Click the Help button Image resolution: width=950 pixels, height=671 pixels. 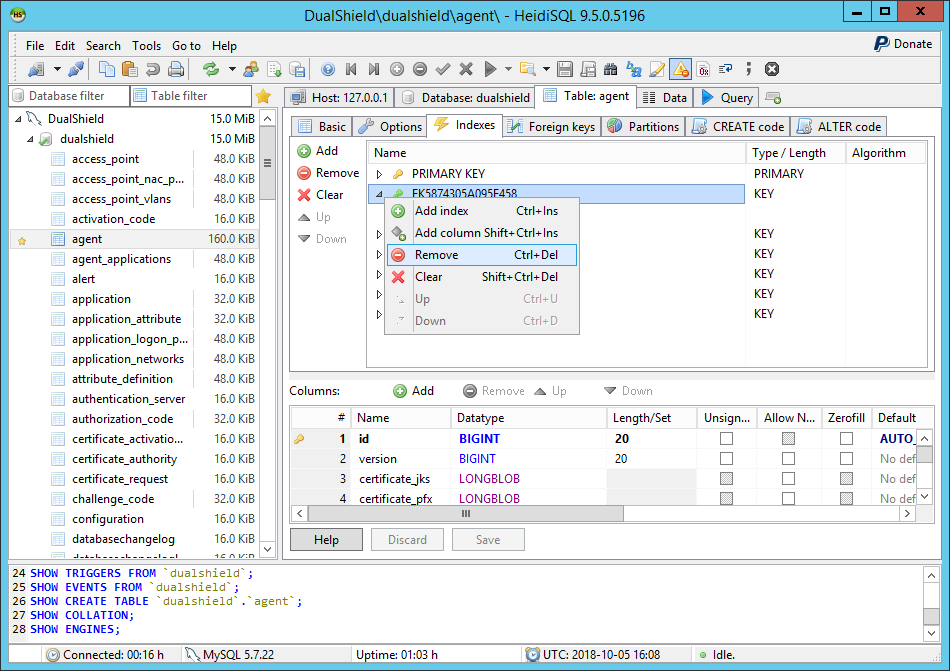pos(326,540)
